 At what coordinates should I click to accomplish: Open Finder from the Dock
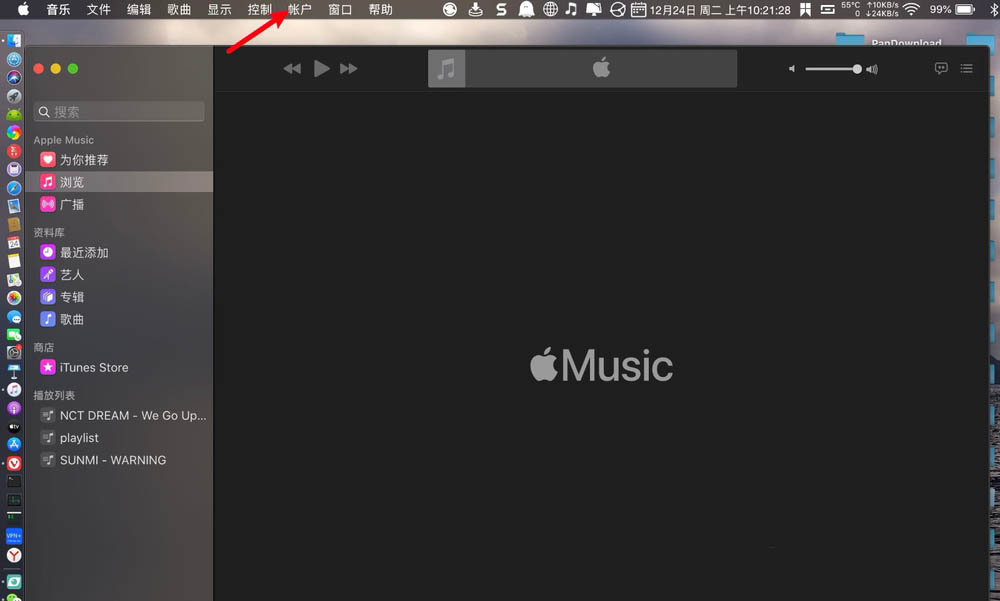pyautogui.click(x=14, y=41)
